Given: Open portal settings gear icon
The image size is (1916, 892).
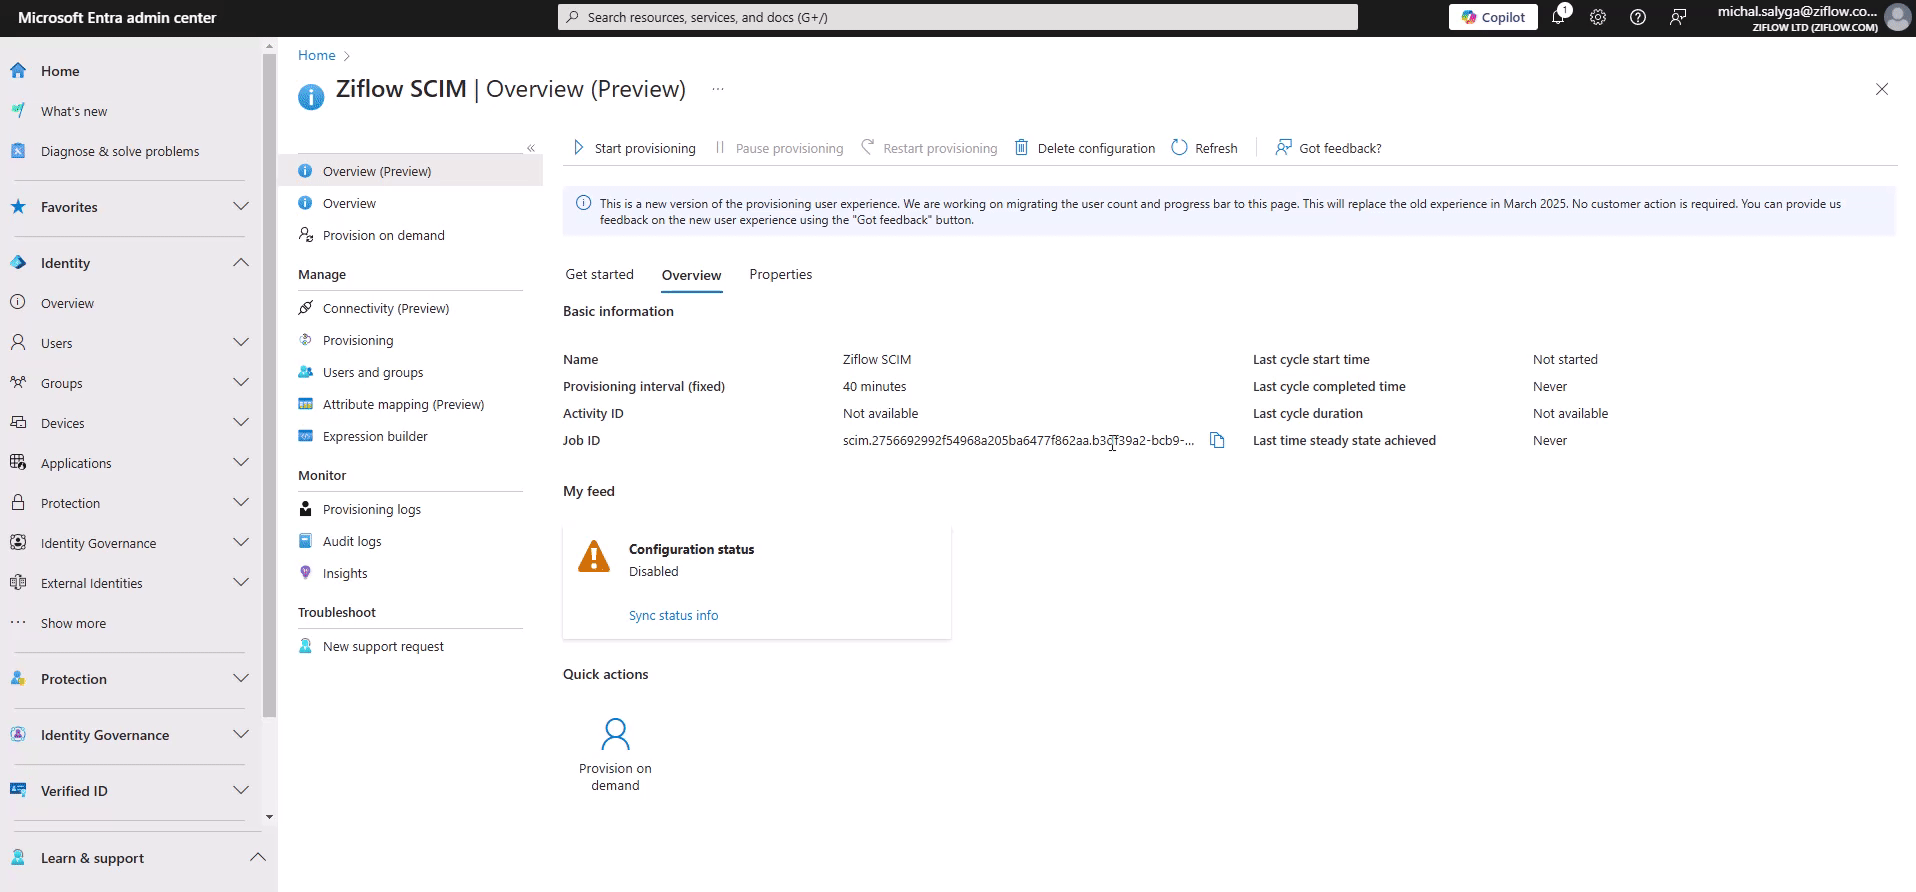Looking at the screenshot, I should click(x=1598, y=17).
